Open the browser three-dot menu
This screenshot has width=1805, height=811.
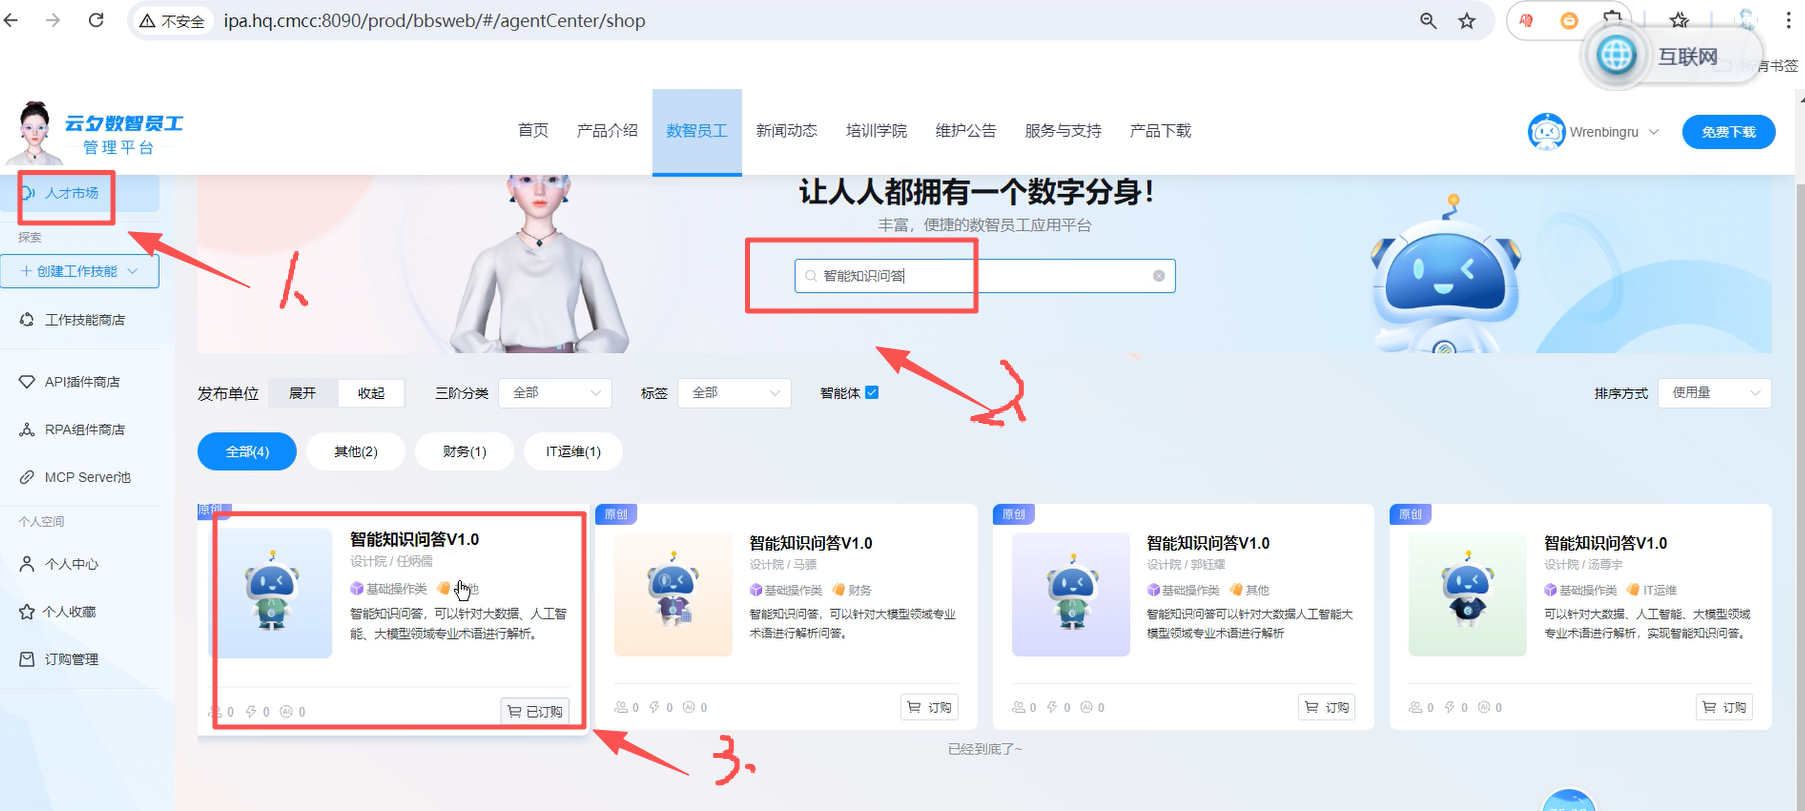(1788, 20)
